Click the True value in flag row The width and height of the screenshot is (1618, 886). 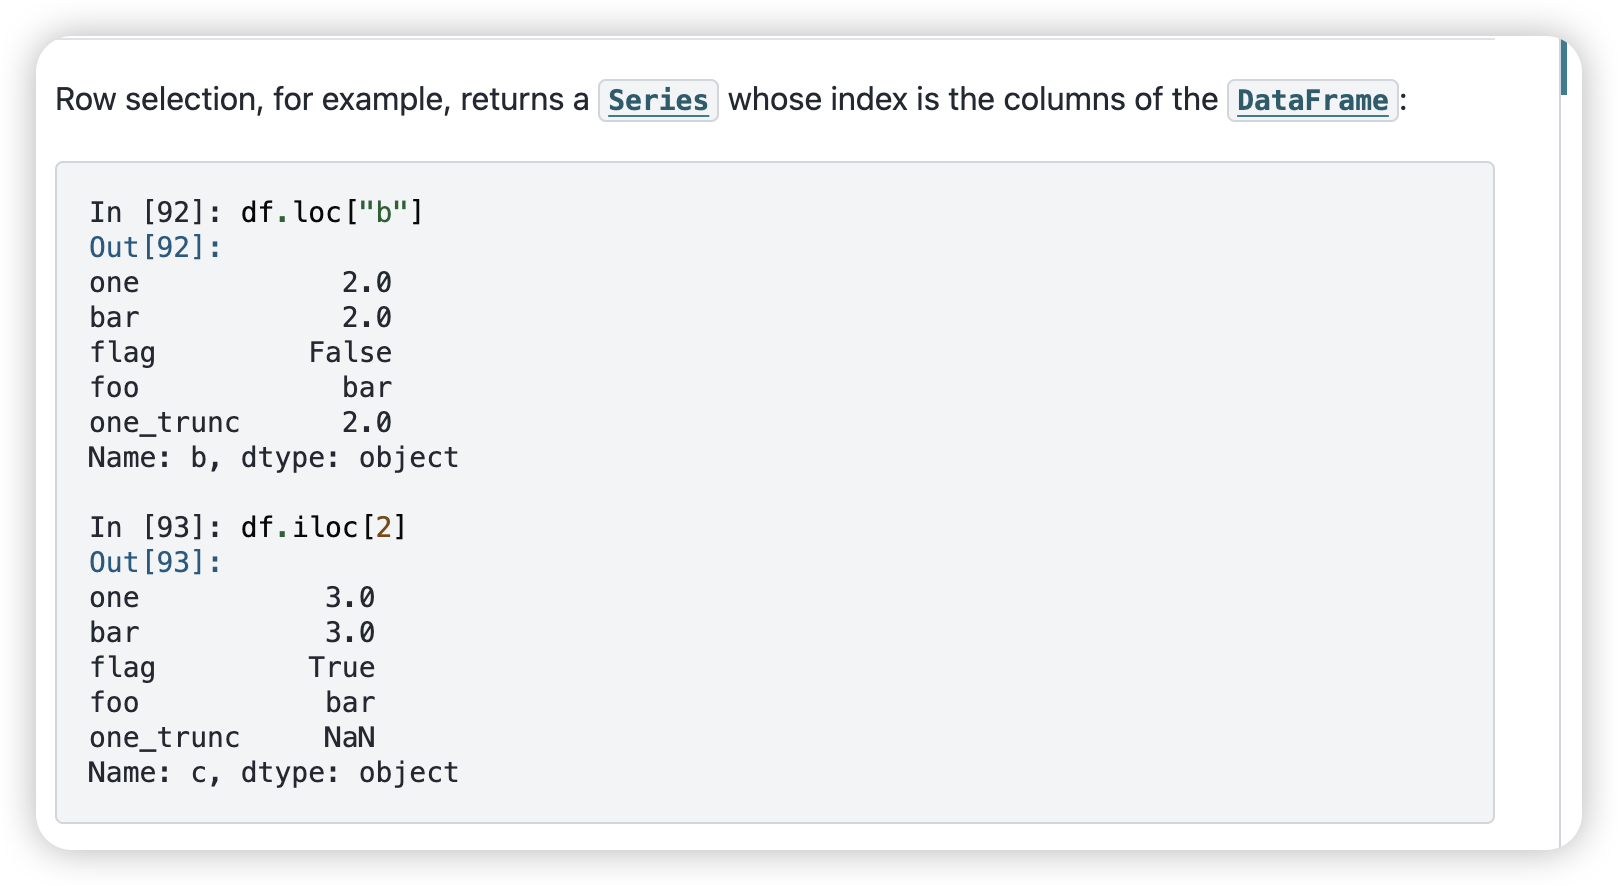coord(342,667)
